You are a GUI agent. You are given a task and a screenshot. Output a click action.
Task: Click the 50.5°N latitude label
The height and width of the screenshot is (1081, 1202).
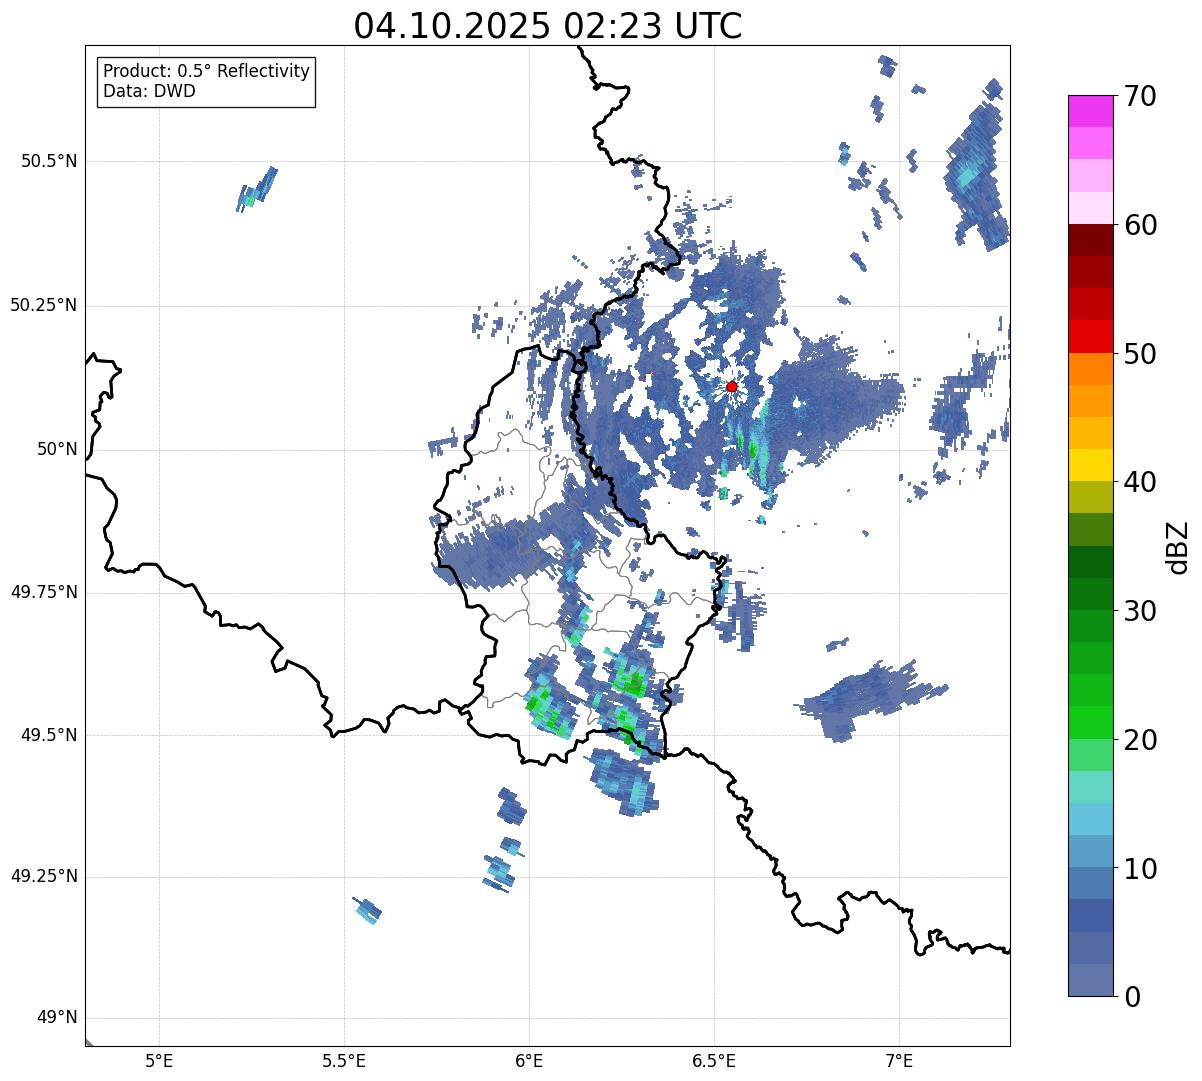[x=49, y=161]
